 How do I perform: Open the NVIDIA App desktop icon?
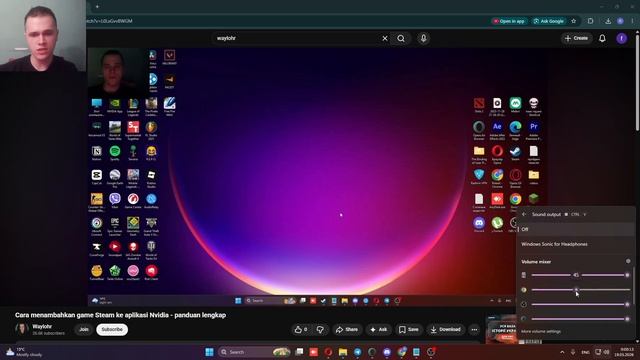115,105
